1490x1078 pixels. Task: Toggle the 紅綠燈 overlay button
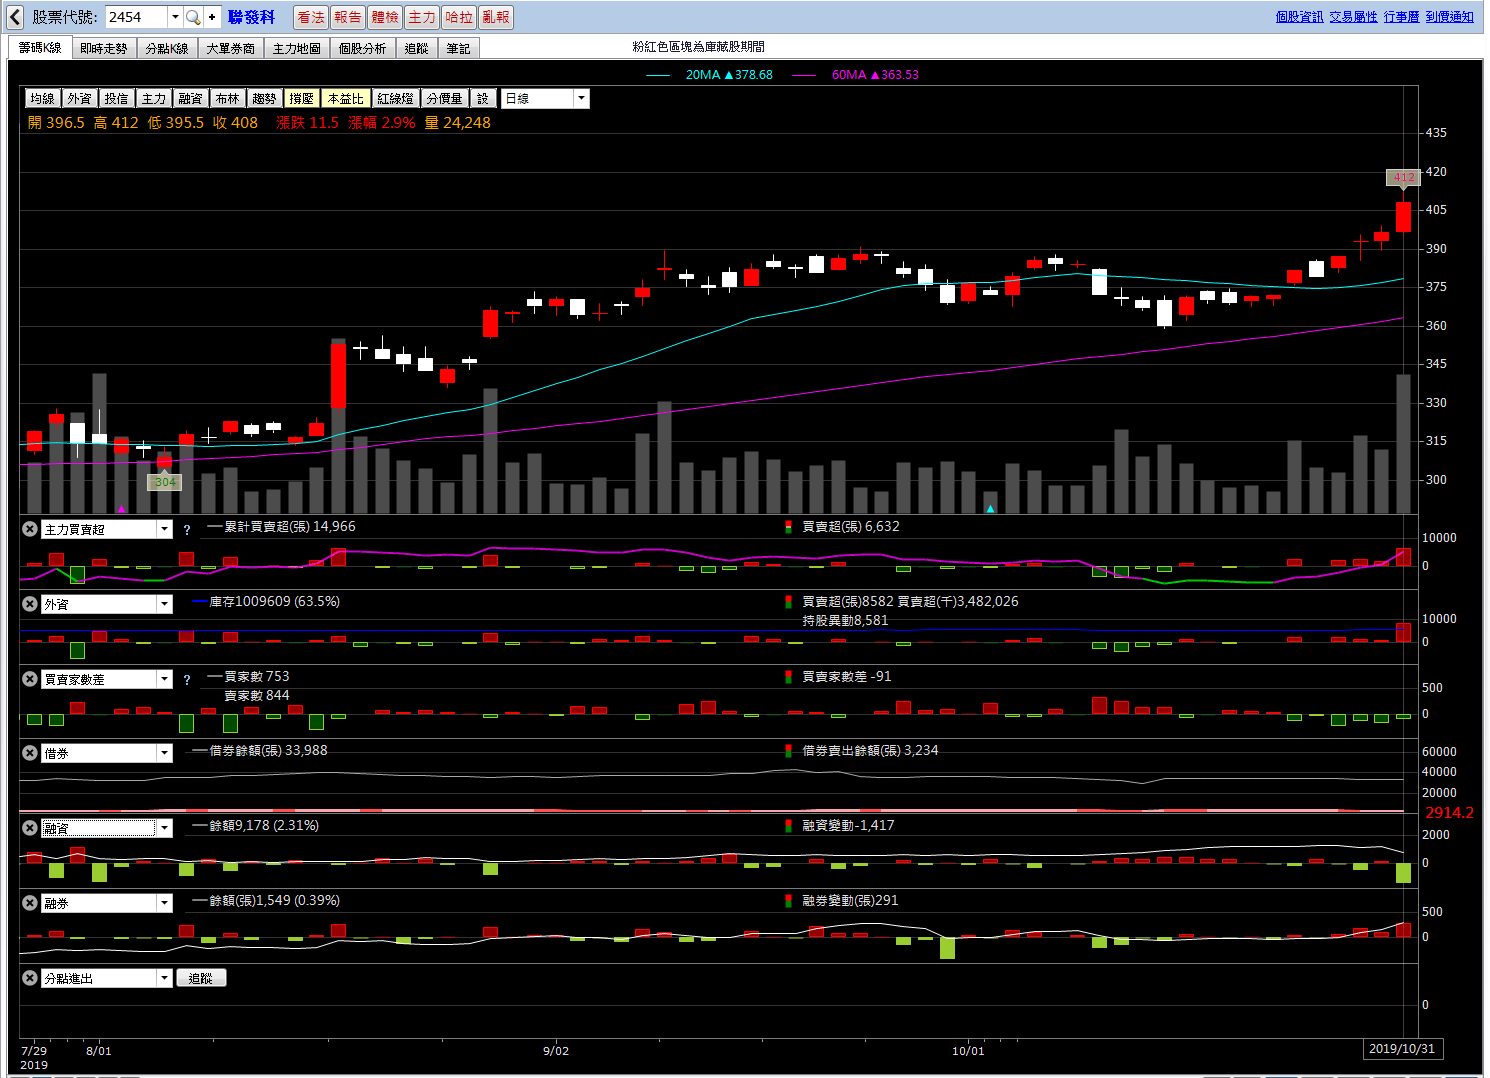[395, 98]
